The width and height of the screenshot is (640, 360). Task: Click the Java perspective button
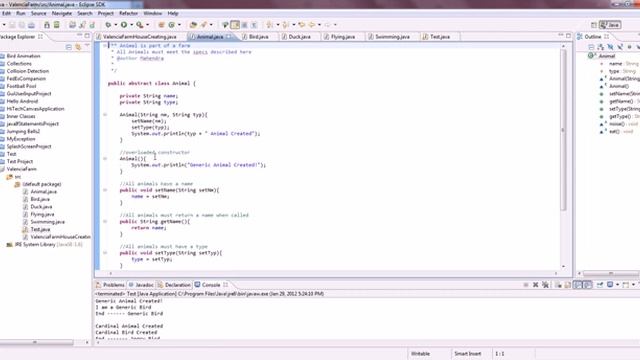click(x=610, y=25)
